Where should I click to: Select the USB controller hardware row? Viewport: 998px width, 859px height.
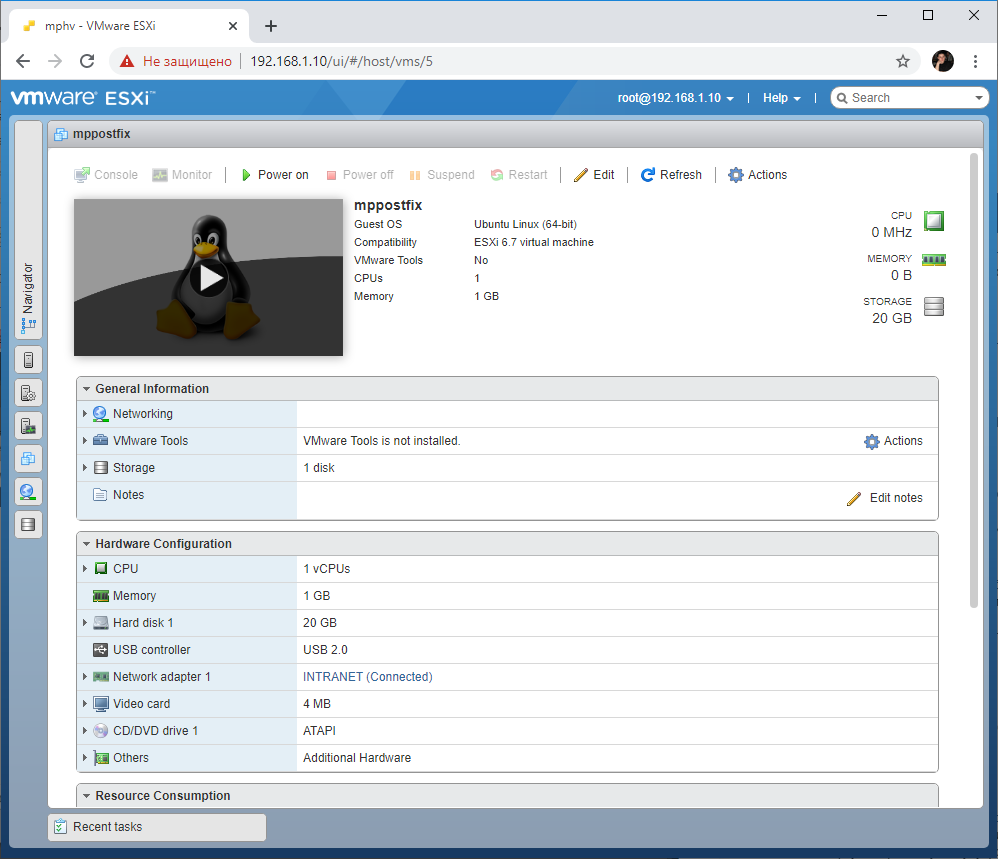pos(507,650)
